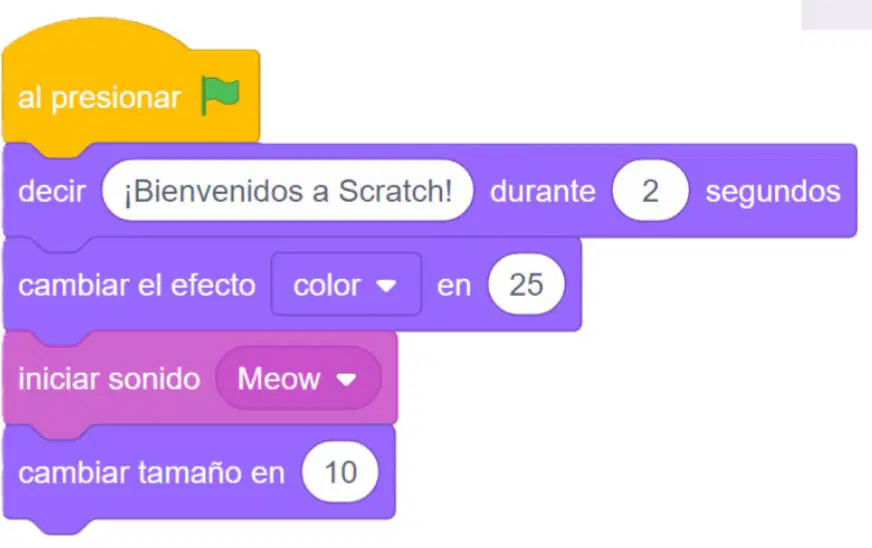The height and width of the screenshot is (548, 872).
Task: Click the "decir" label on the say block
Action: click(52, 191)
